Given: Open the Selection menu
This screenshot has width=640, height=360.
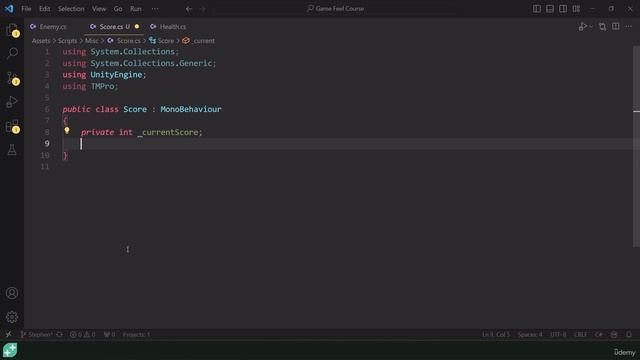Looking at the screenshot, I should [x=71, y=9].
